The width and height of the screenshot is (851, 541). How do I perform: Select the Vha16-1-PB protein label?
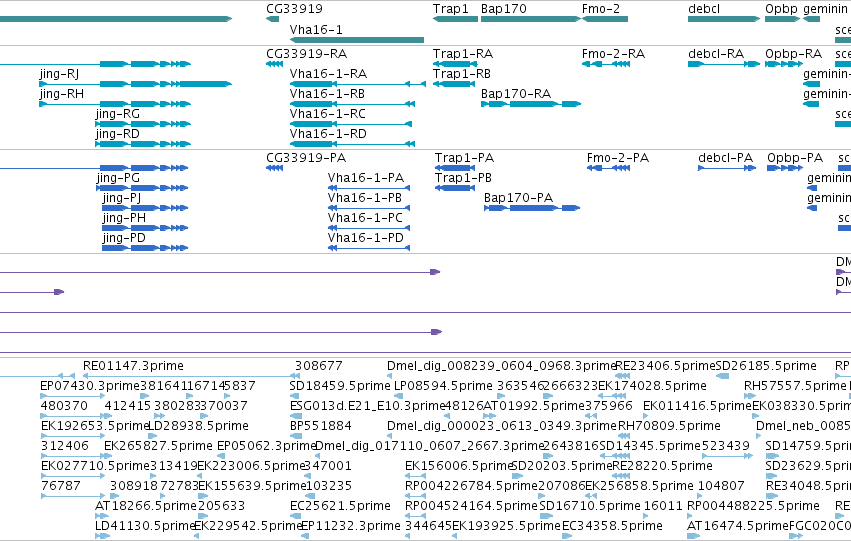(x=365, y=198)
